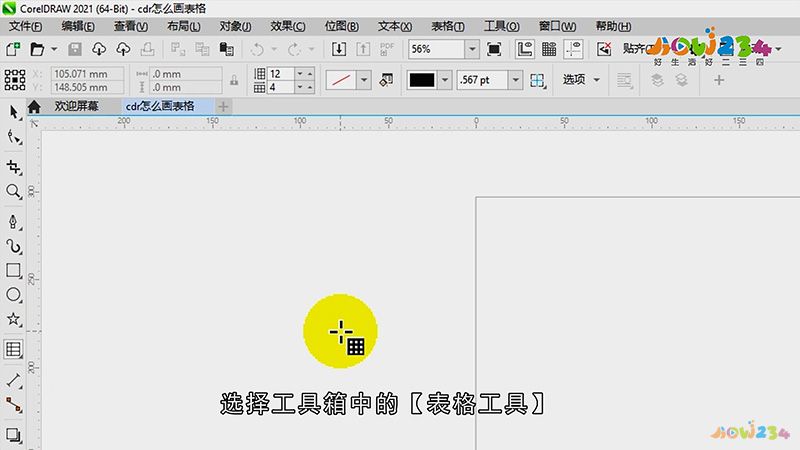Viewport: 800px width, 450px height.
Task: Select the Table tool in toolbox
Action: pyautogui.click(x=13, y=349)
